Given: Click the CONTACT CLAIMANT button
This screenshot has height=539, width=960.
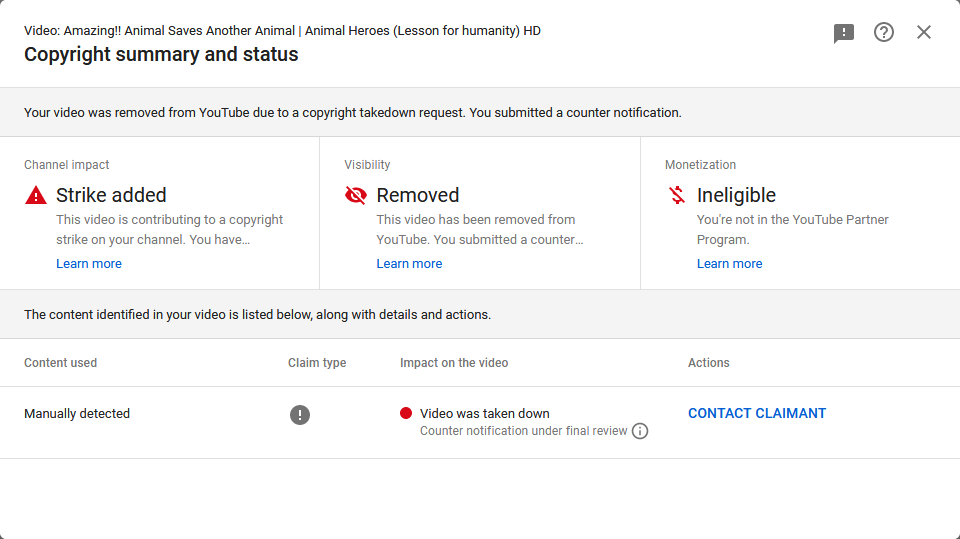Looking at the screenshot, I should click(x=757, y=413).
